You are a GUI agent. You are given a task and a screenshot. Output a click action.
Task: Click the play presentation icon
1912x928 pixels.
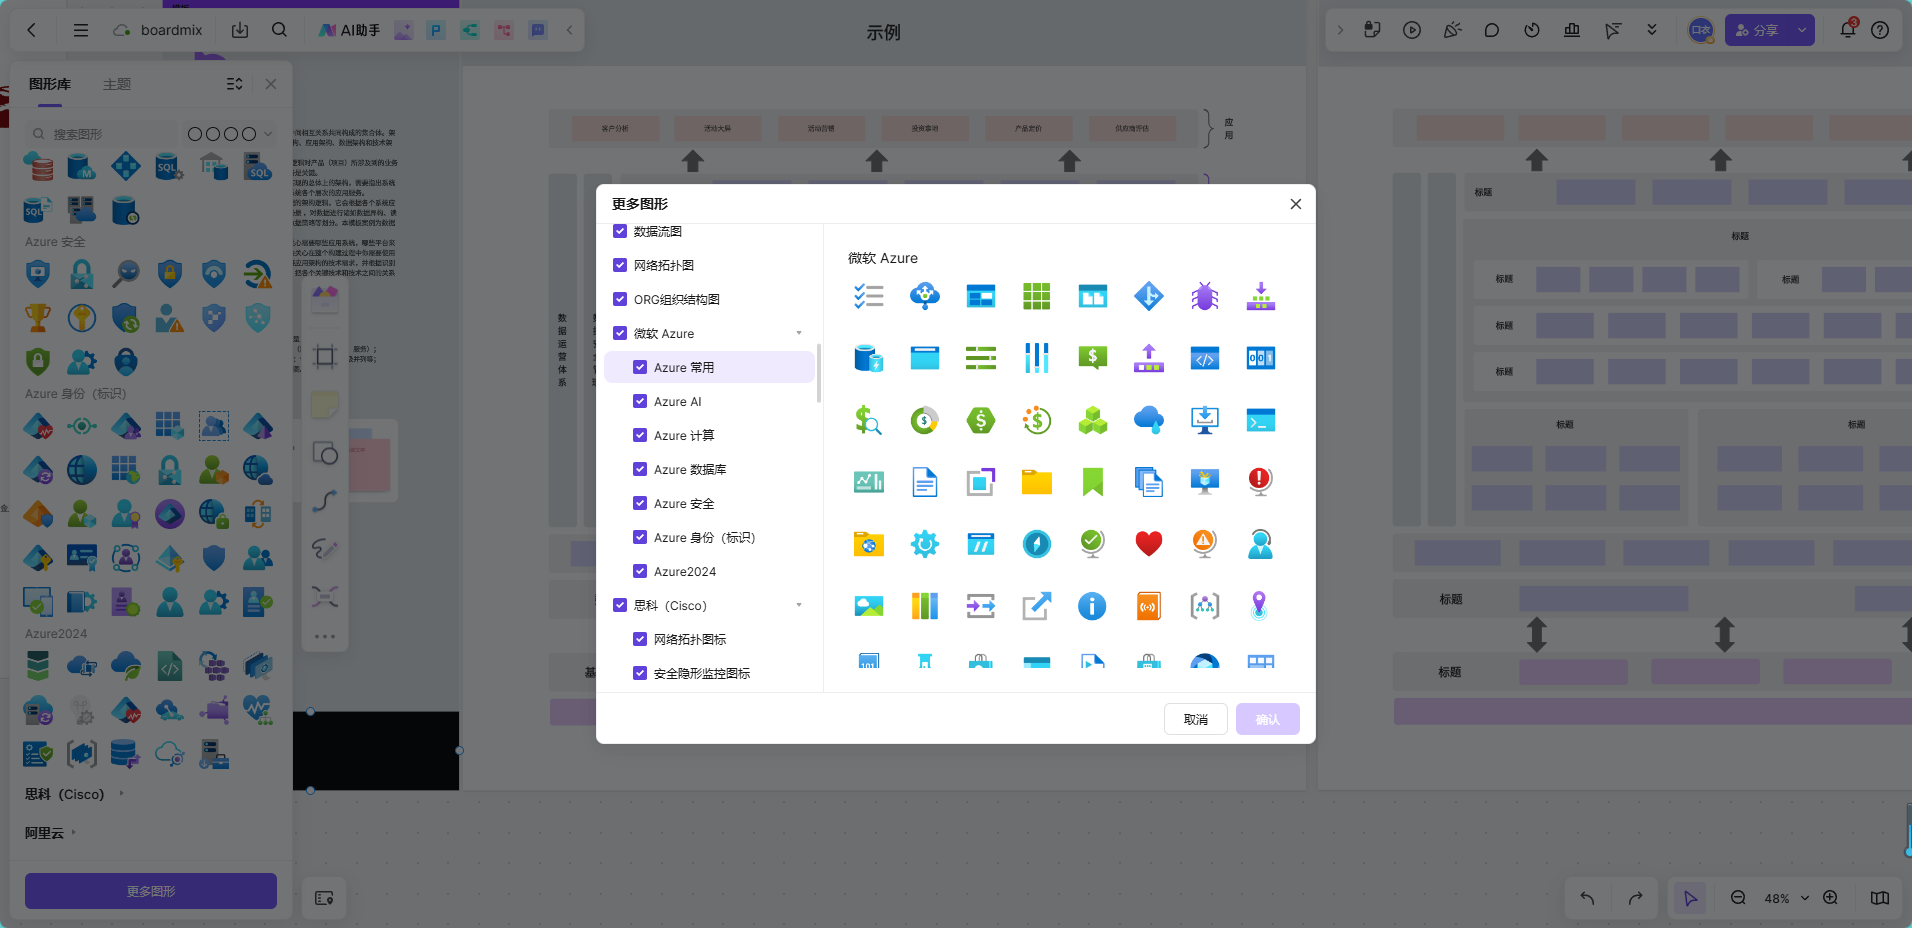[1412, 30]
